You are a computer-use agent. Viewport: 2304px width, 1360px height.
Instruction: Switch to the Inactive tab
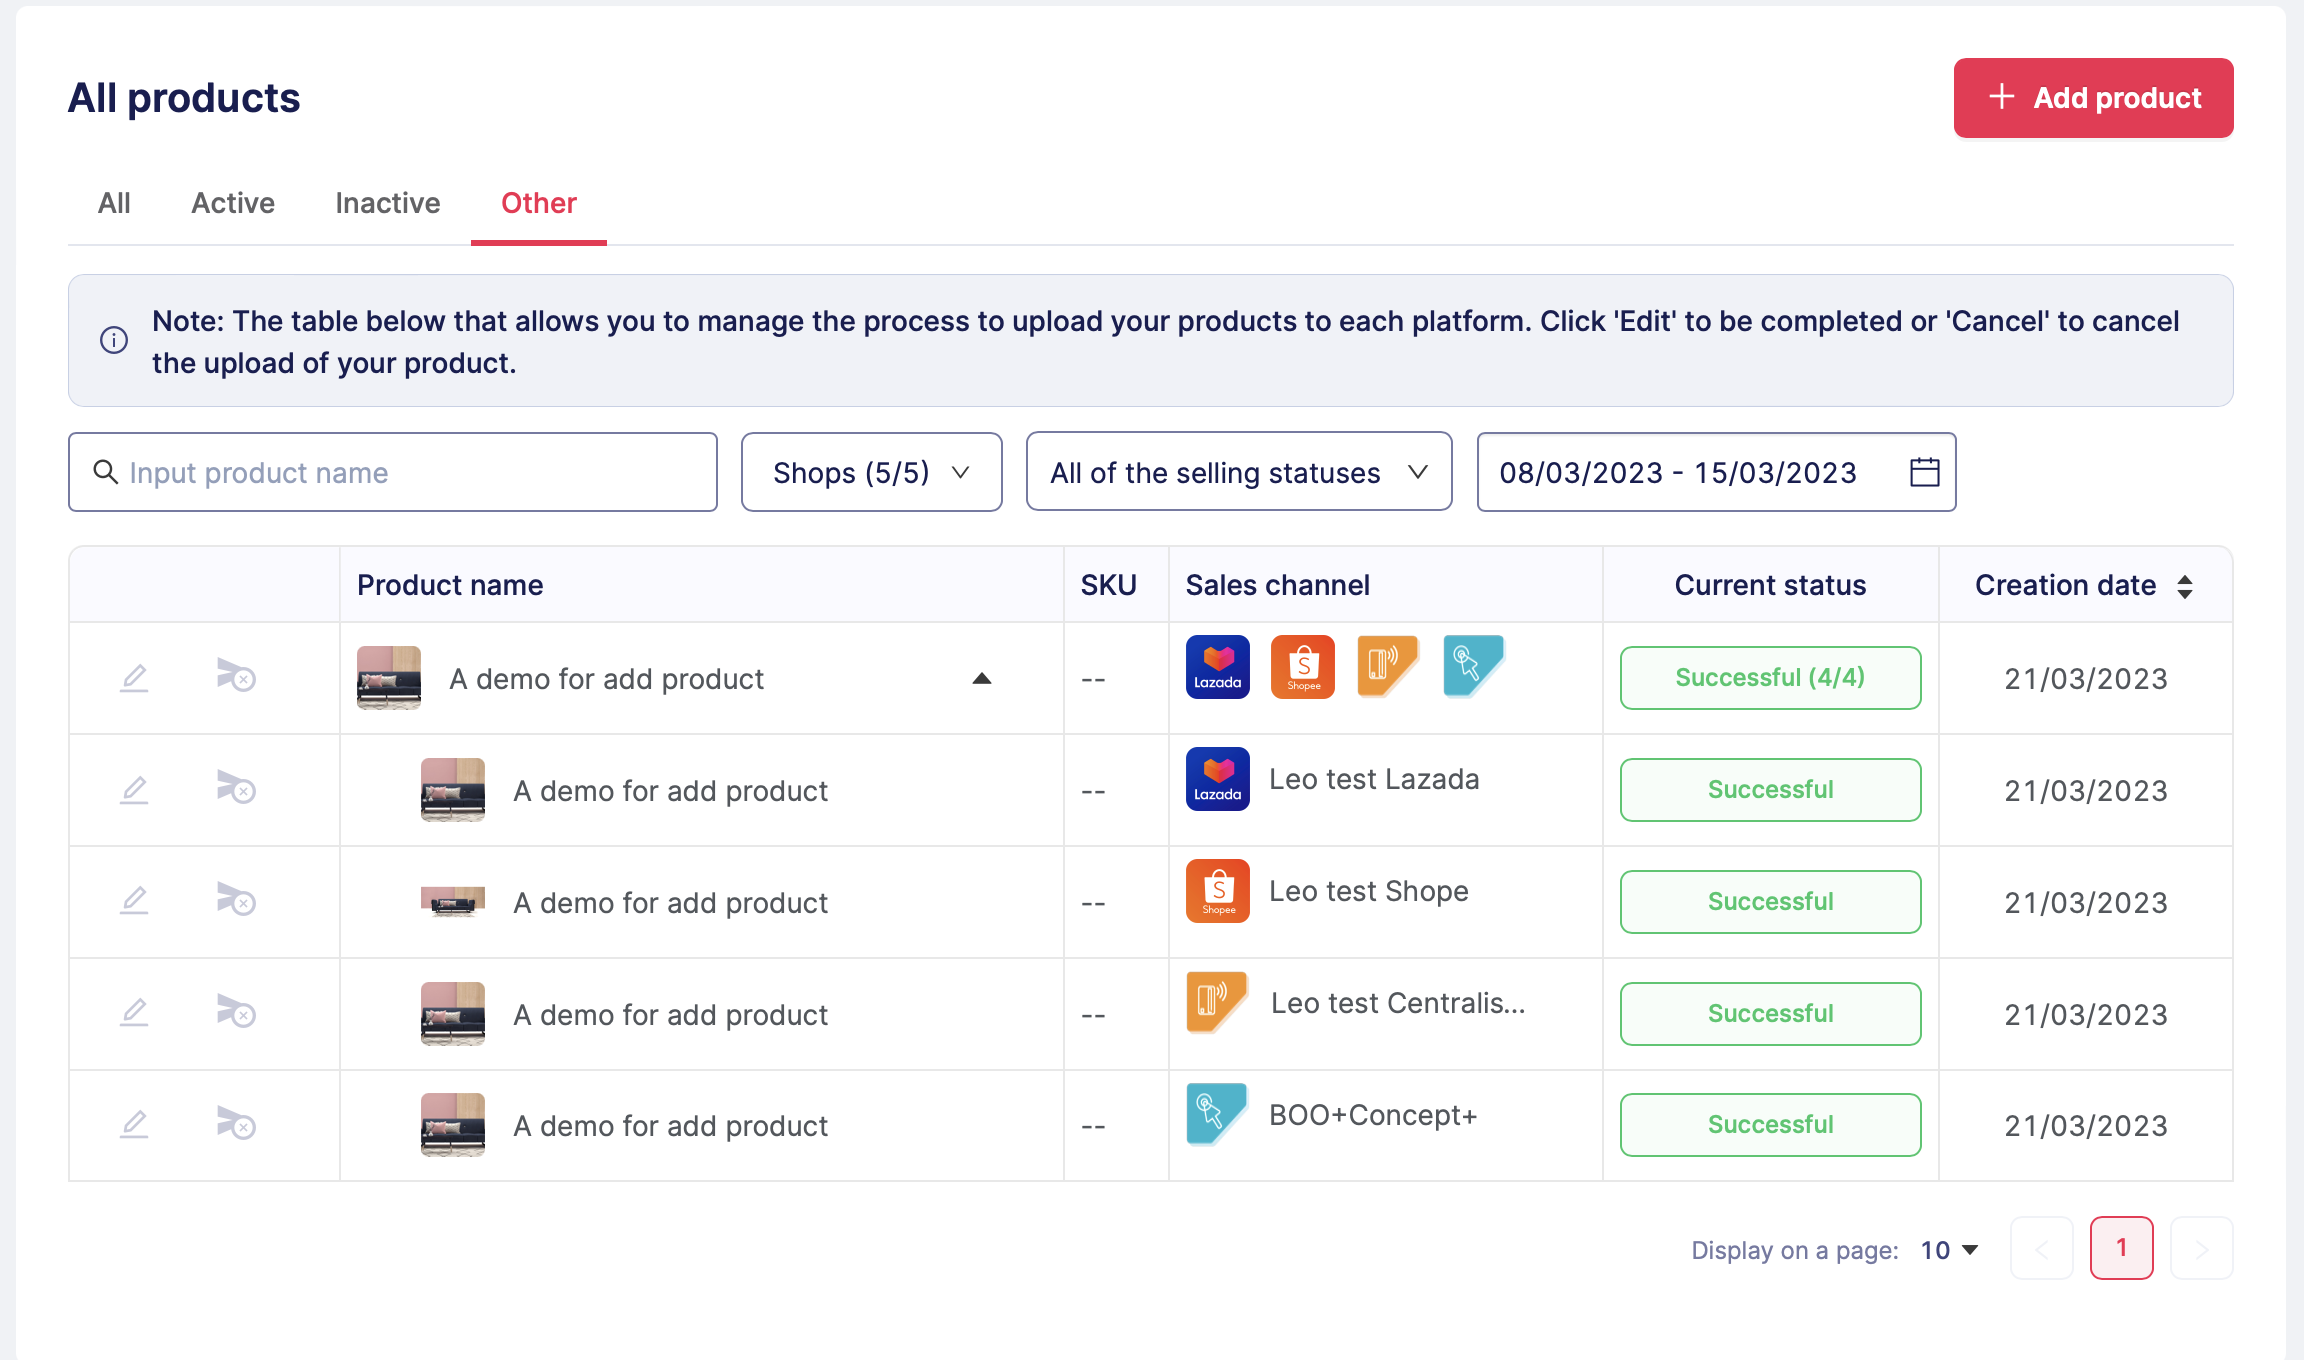pos(387,203)
